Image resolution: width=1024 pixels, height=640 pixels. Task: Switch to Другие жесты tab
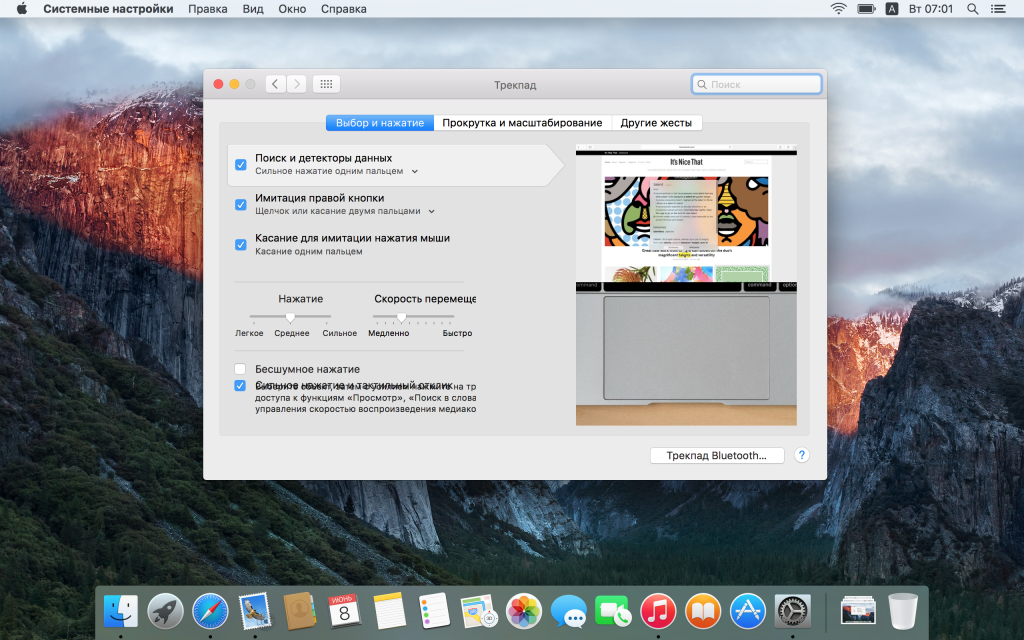[656, 123]
